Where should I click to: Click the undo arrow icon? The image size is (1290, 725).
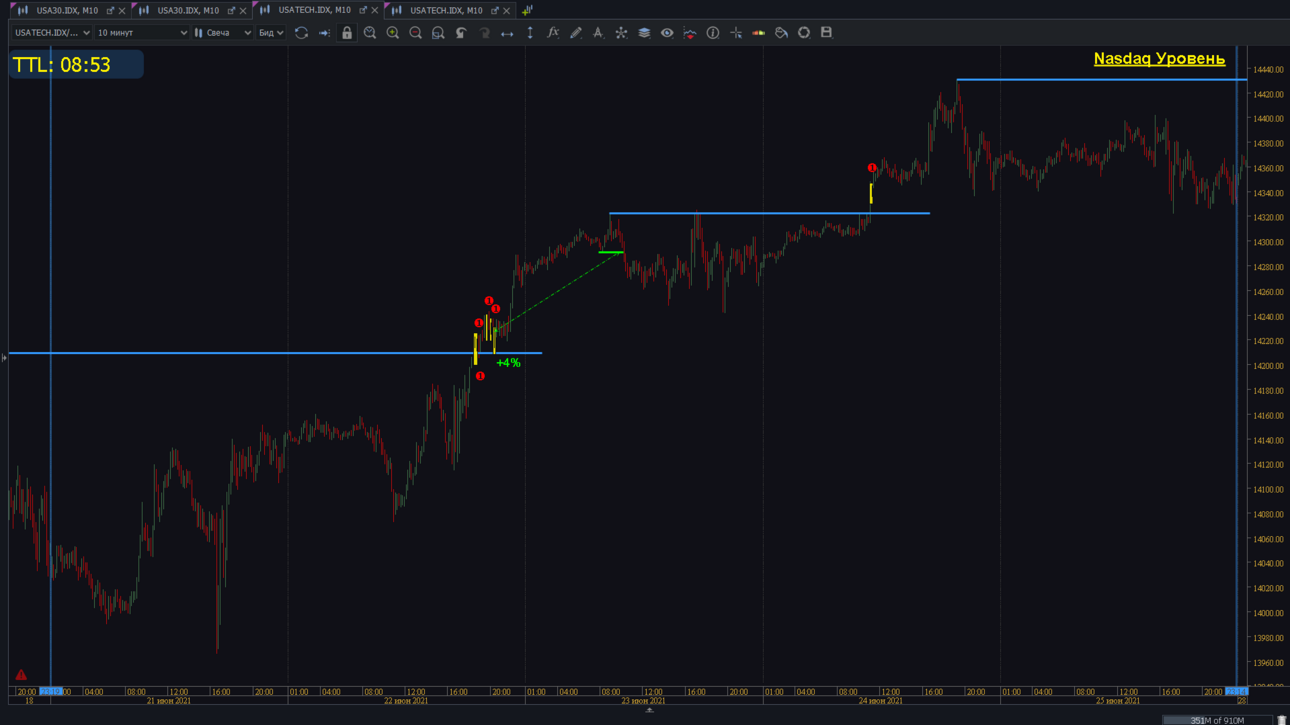[x=461, y=33]
